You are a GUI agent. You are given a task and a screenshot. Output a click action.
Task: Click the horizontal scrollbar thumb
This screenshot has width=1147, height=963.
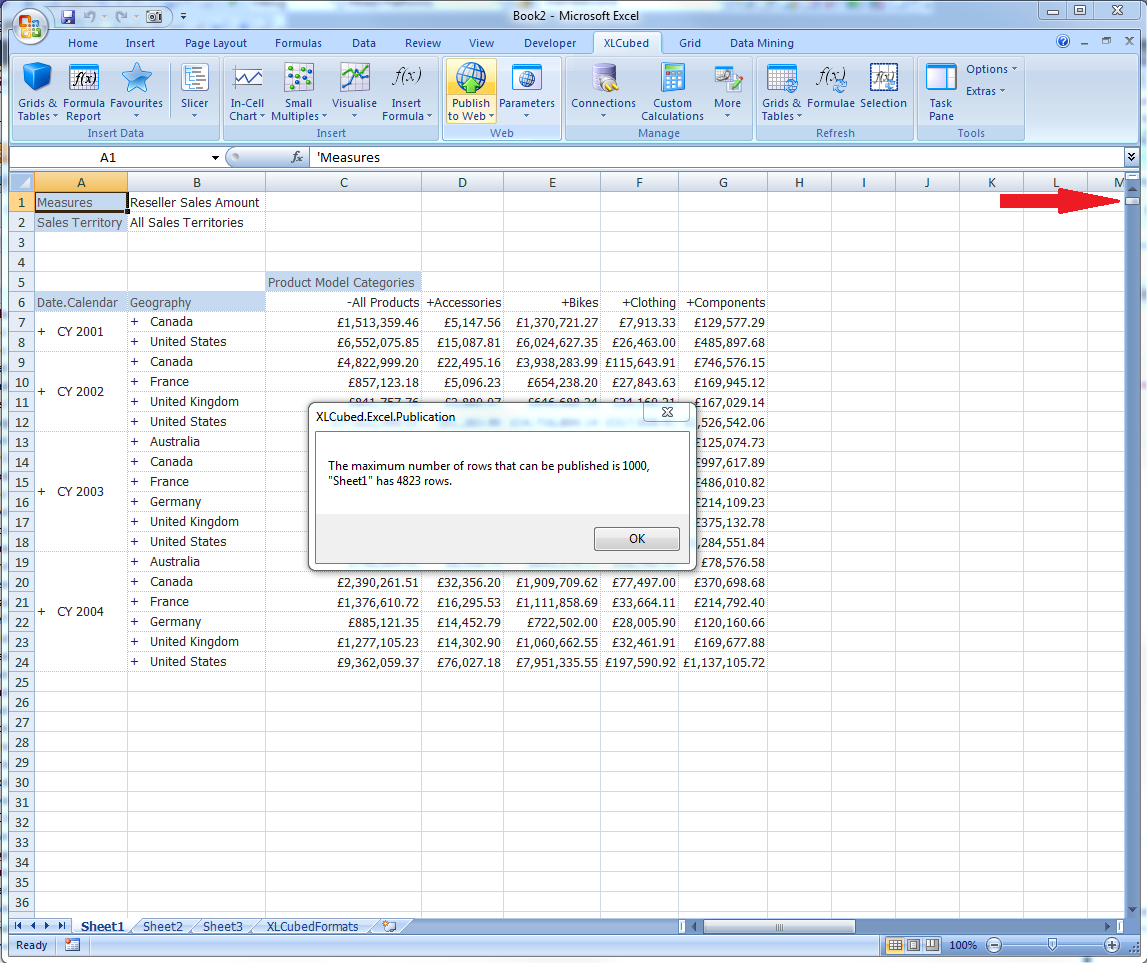tap(779, 926)
